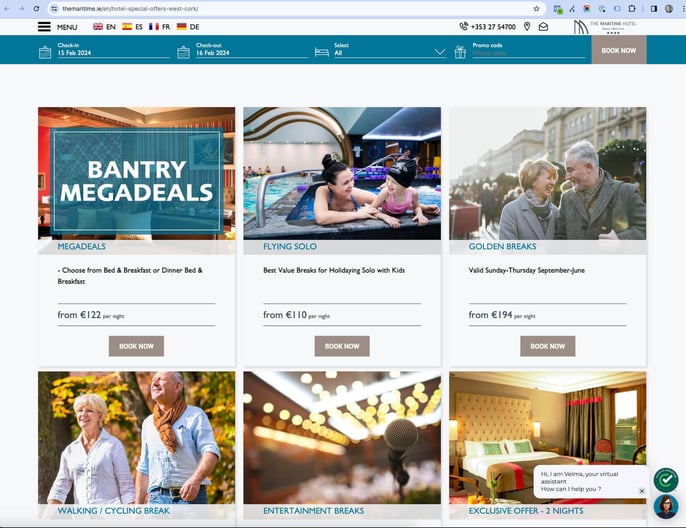This screenshot has width=686, height=528.
Task: Bookmark this page with the star icon
Action: [536, 9]
